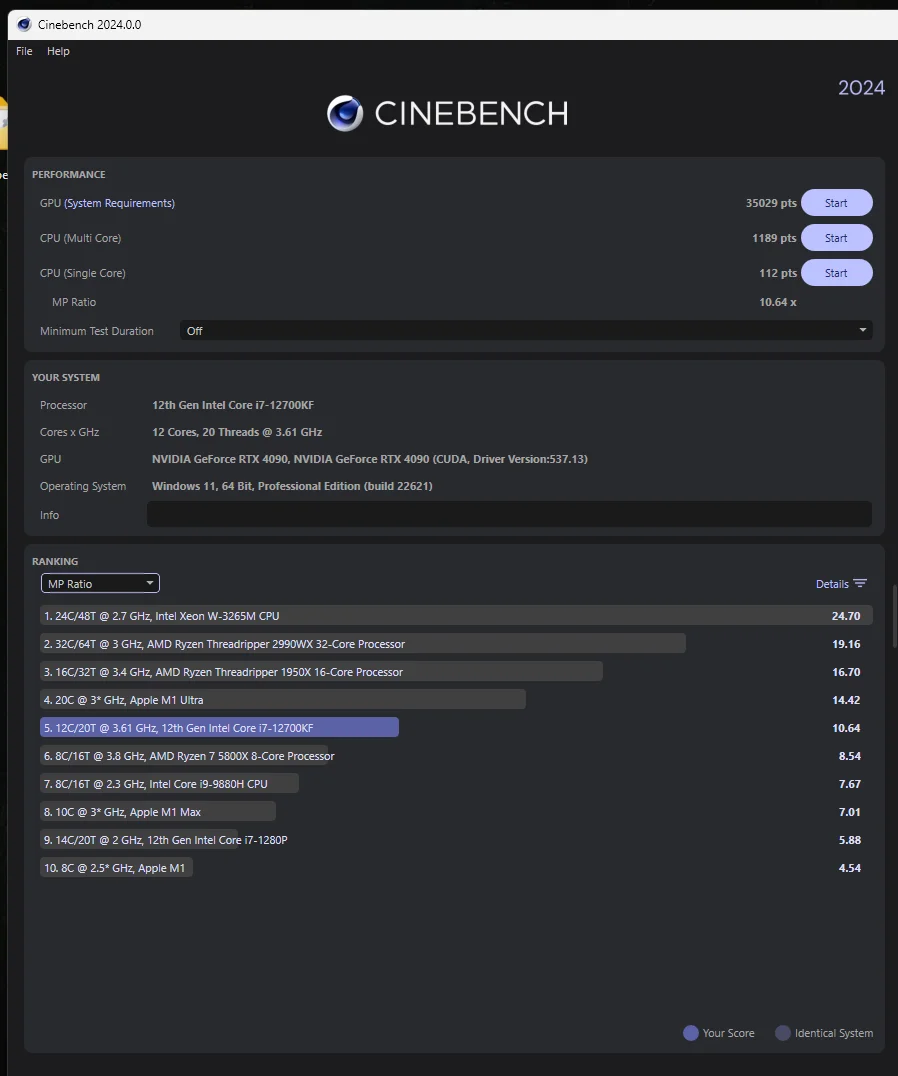Viewport: 898px width, 1076px height.
Task: Click the 35029 pts GPU score
Action: (771, 203)
